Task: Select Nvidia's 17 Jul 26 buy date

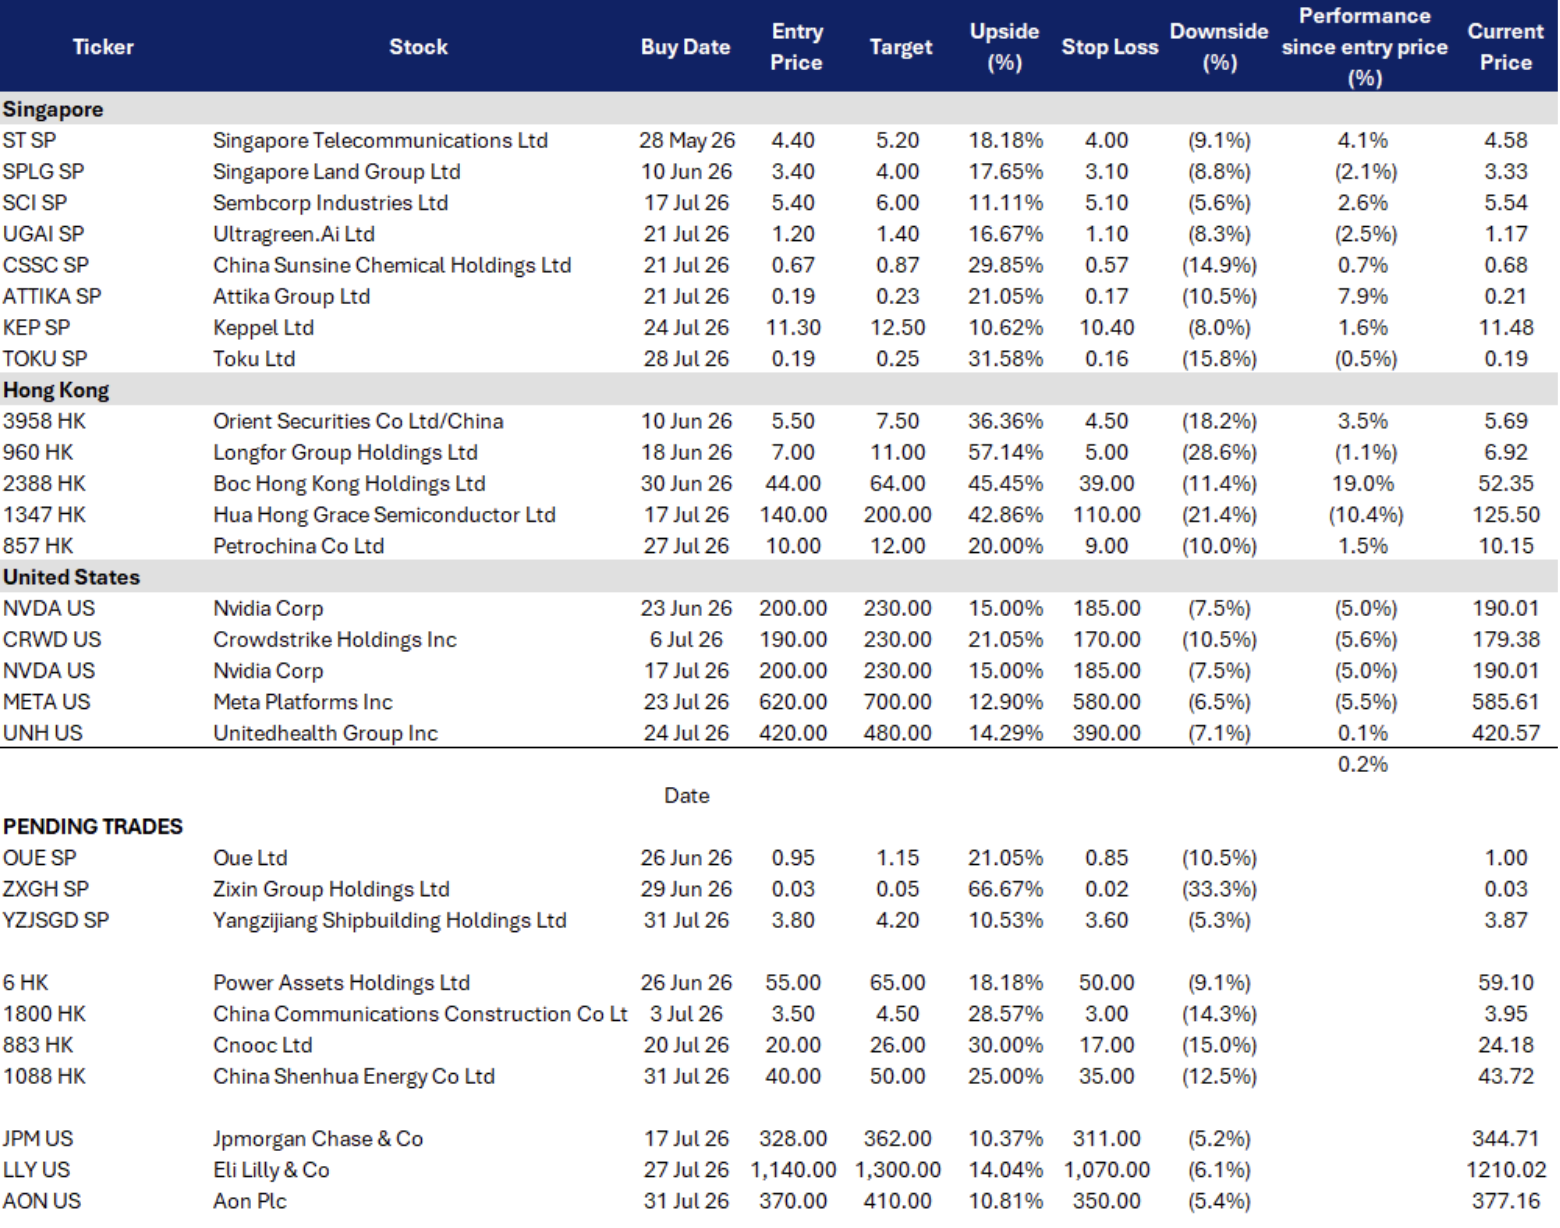Action: tap(686, 670)
